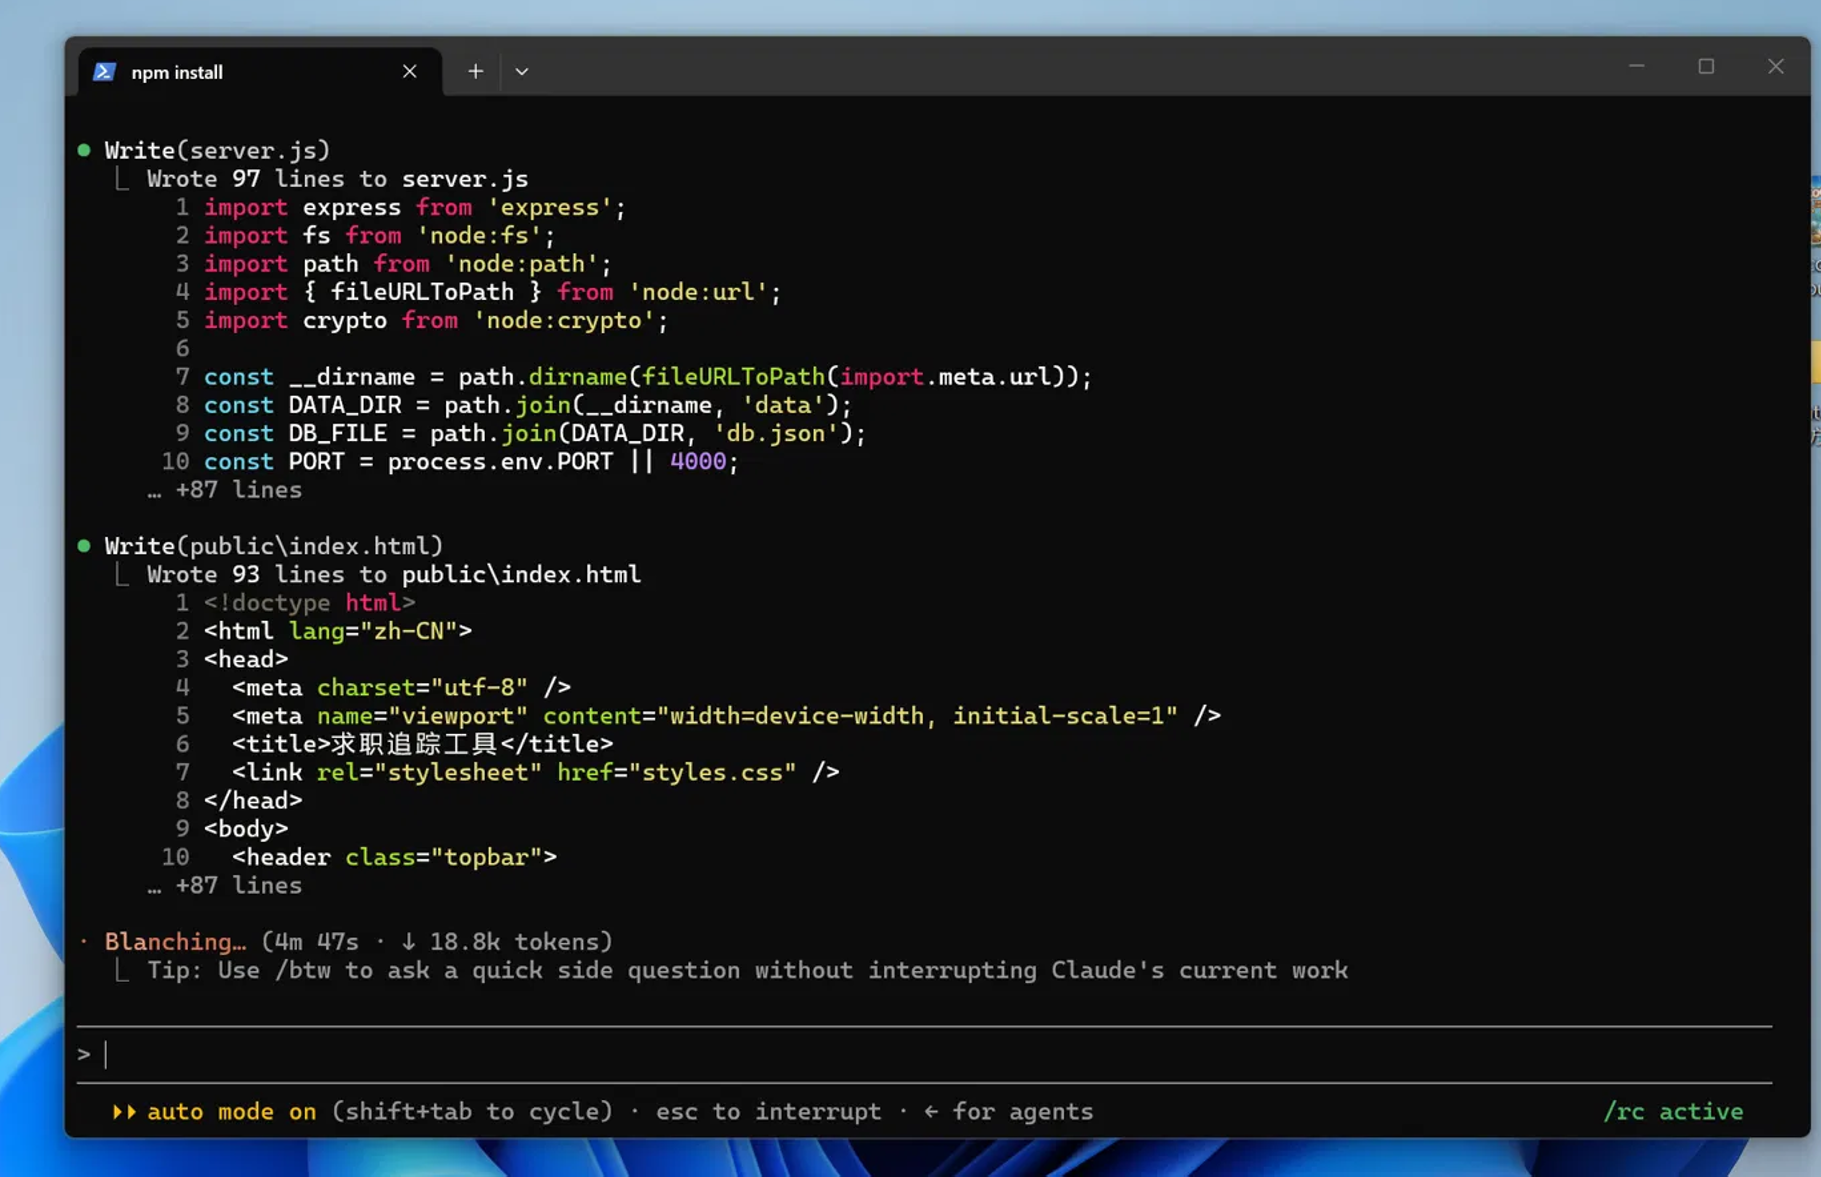Expand '… +87 lines' under server.js

pyautogui.click(x=225, y=490)
